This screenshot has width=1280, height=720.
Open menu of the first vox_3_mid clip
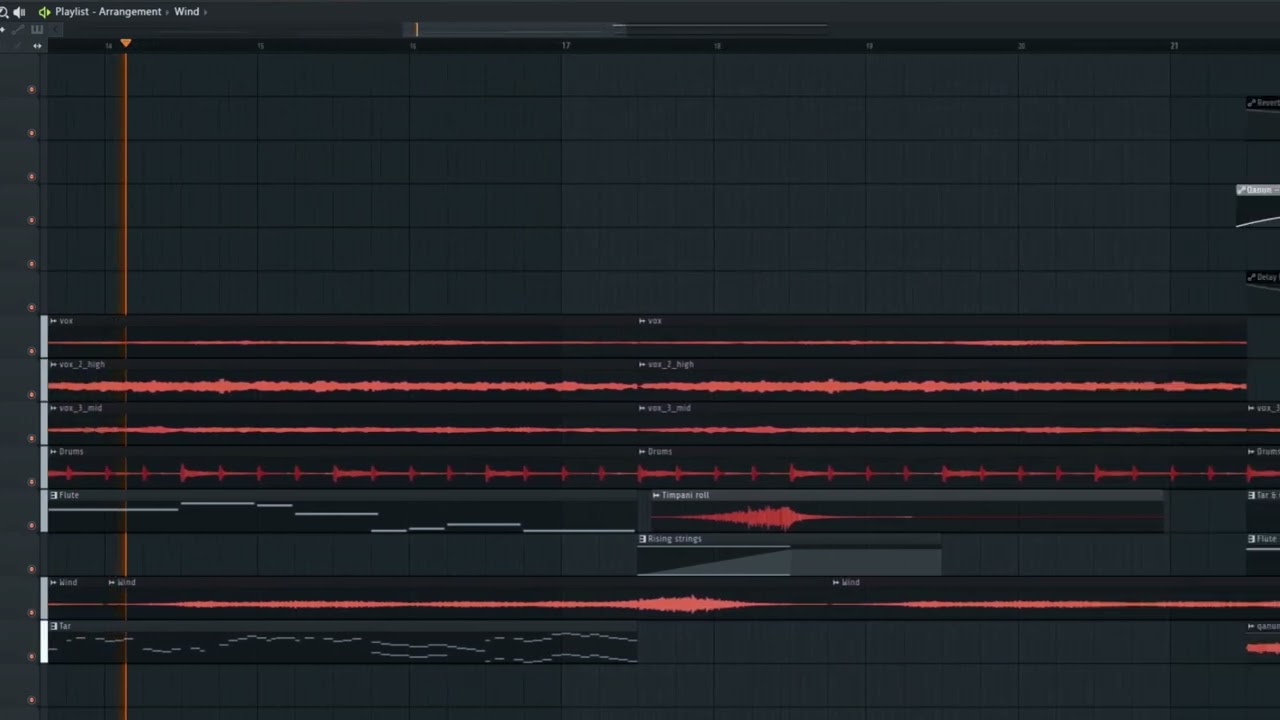click(54, 408)
